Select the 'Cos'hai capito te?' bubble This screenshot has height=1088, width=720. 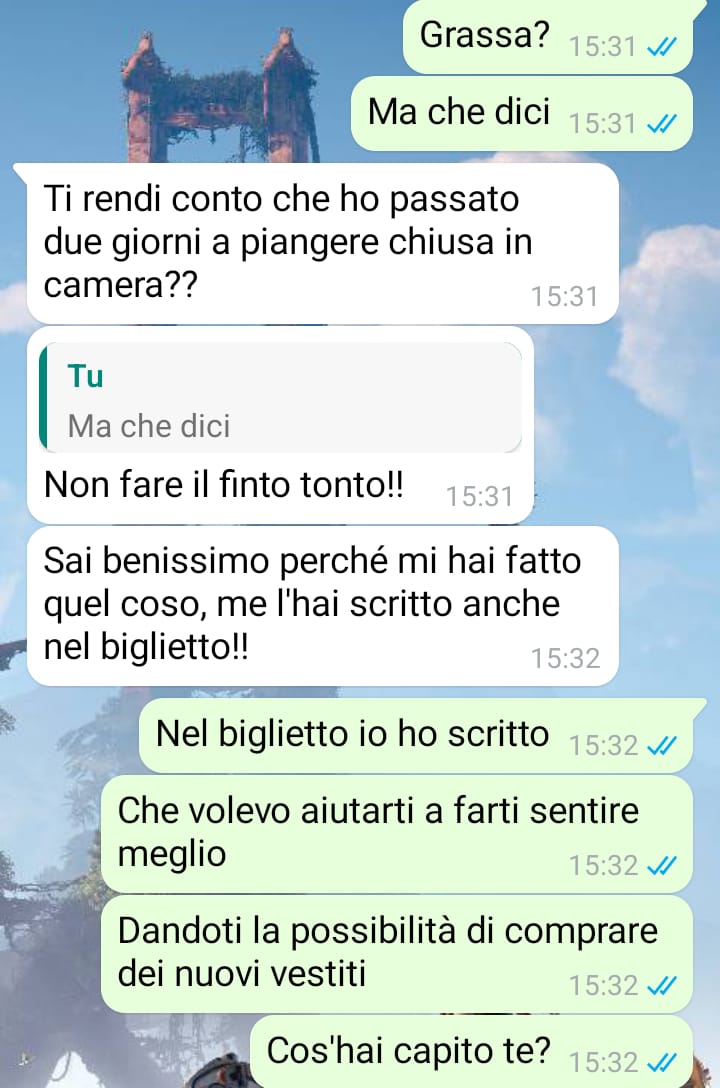472,1052
